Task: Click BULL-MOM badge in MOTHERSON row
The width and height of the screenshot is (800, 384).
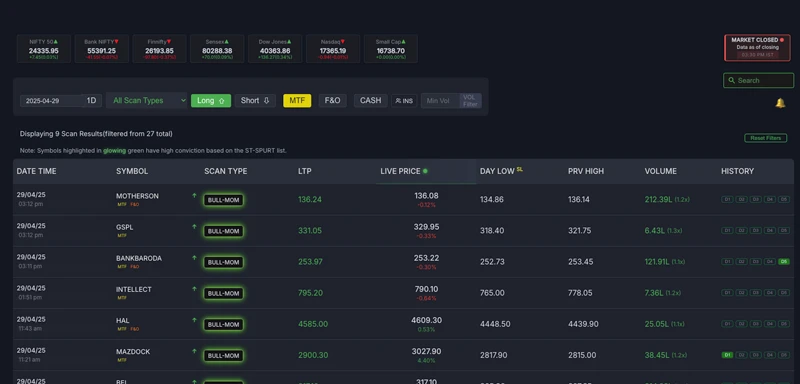Action: pyautogui.click(x=223, y=200)
